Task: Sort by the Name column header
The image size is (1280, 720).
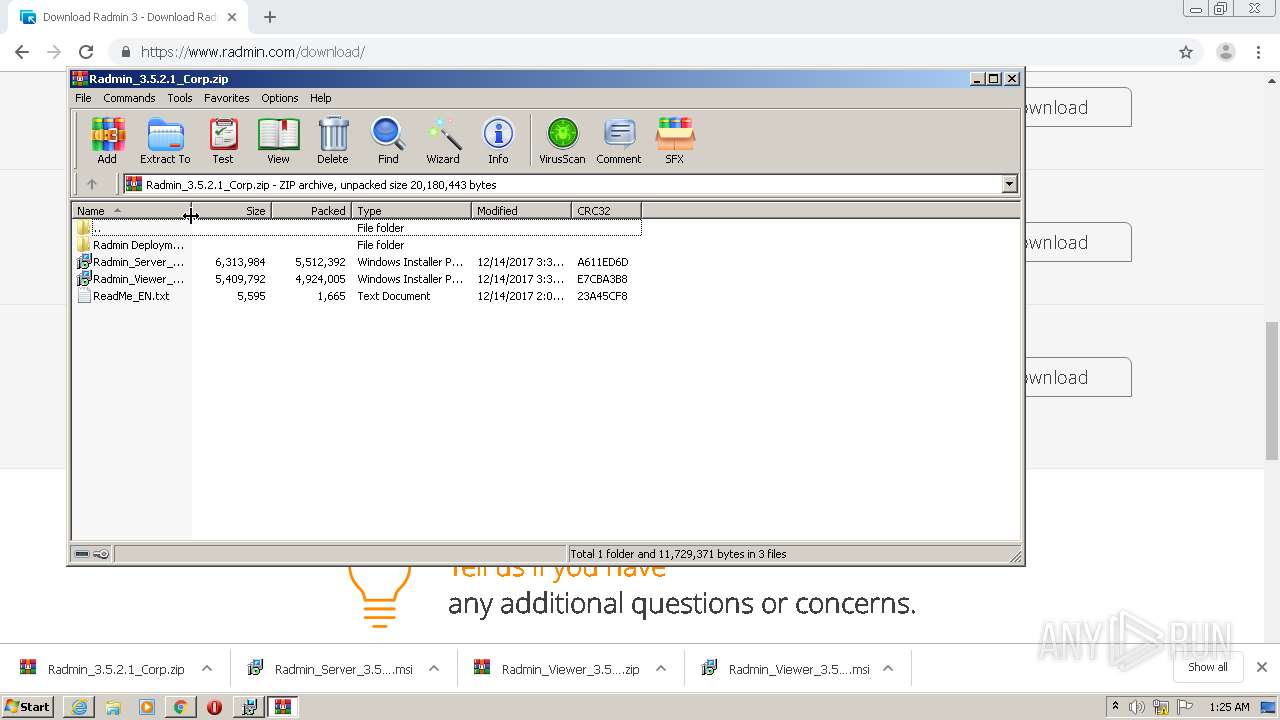Action: coord(131,211)
